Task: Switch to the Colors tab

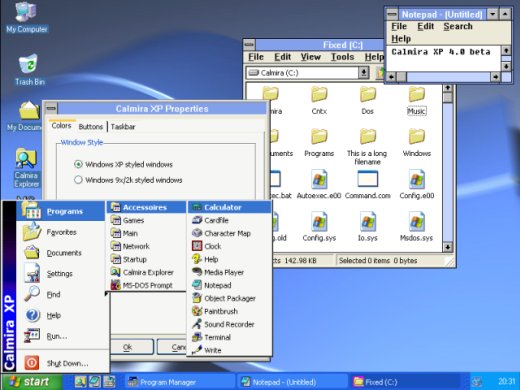Action: (62, 126)
